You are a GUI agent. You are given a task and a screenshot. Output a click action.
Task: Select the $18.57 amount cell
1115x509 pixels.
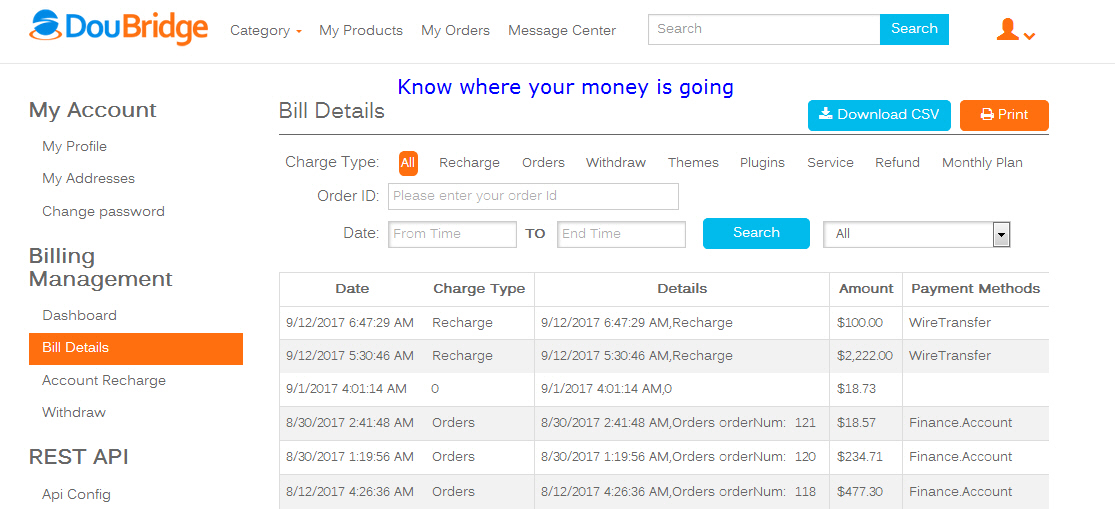click(x=866, y=423)
